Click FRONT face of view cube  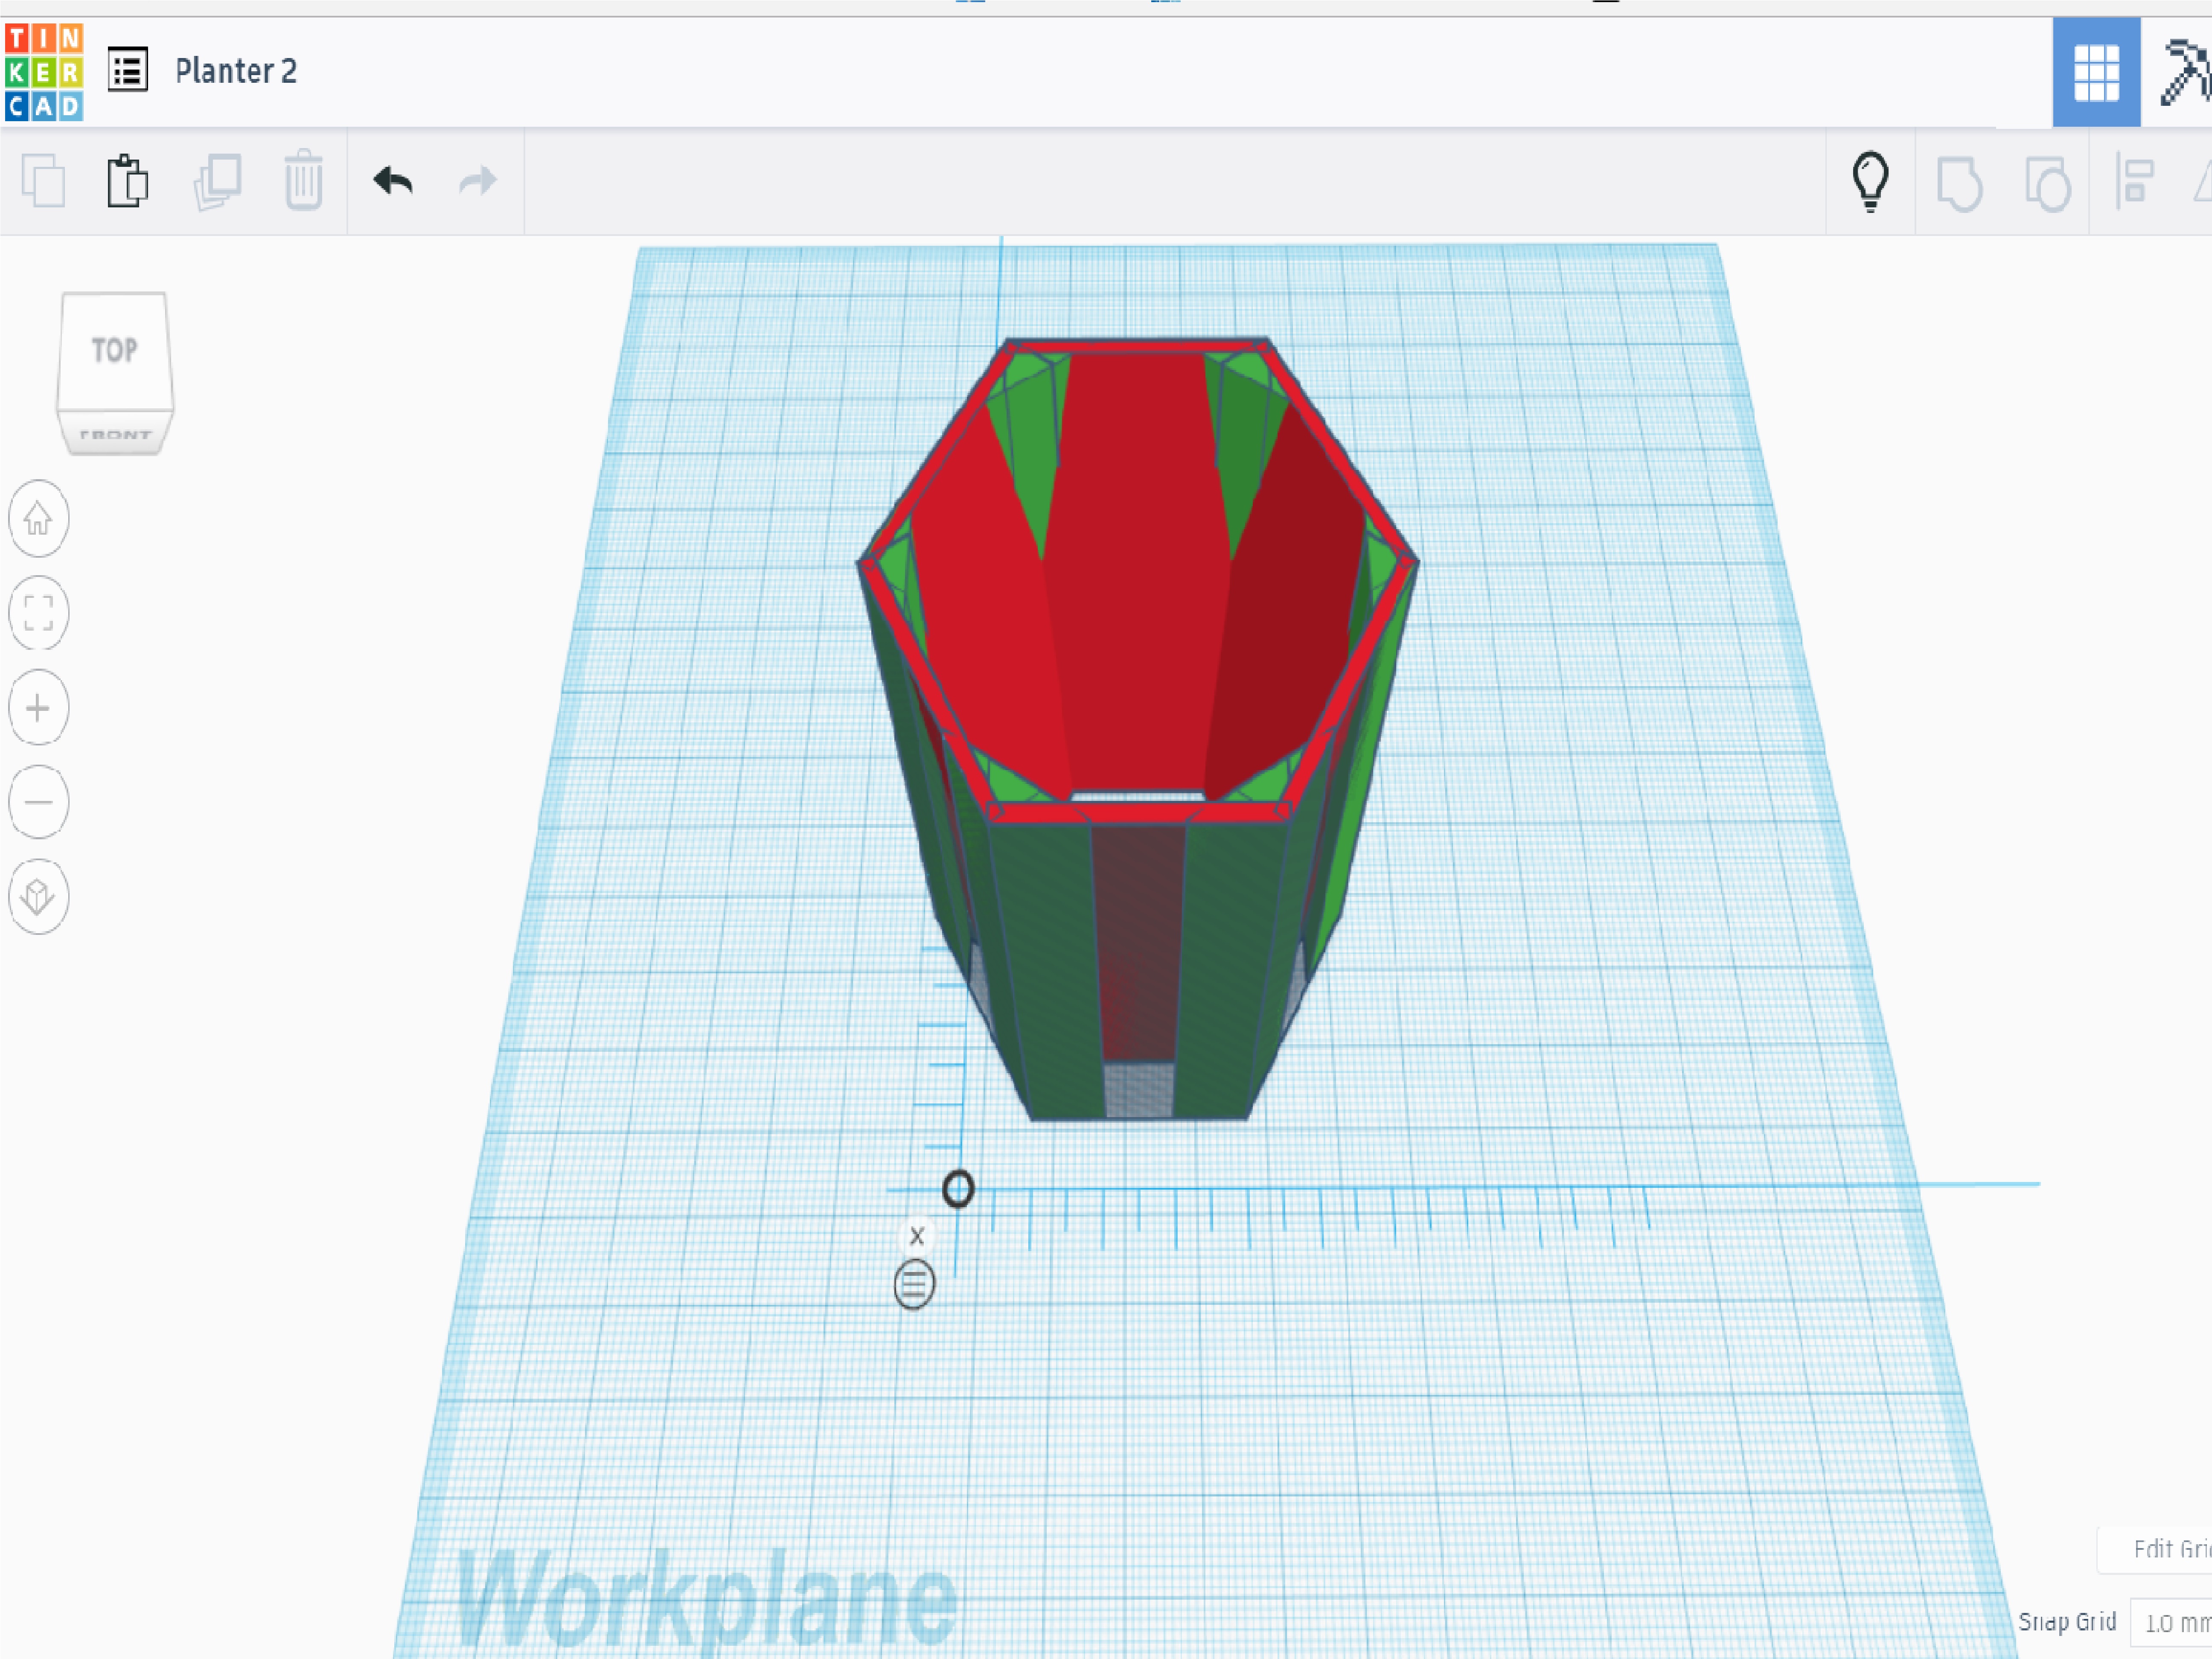[x=115, y=434]
